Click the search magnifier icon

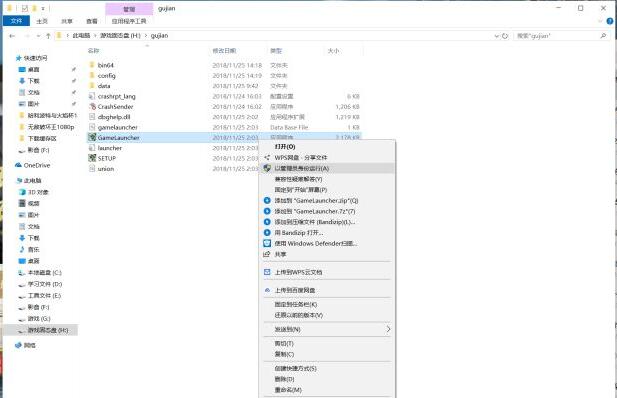[603, 36]
